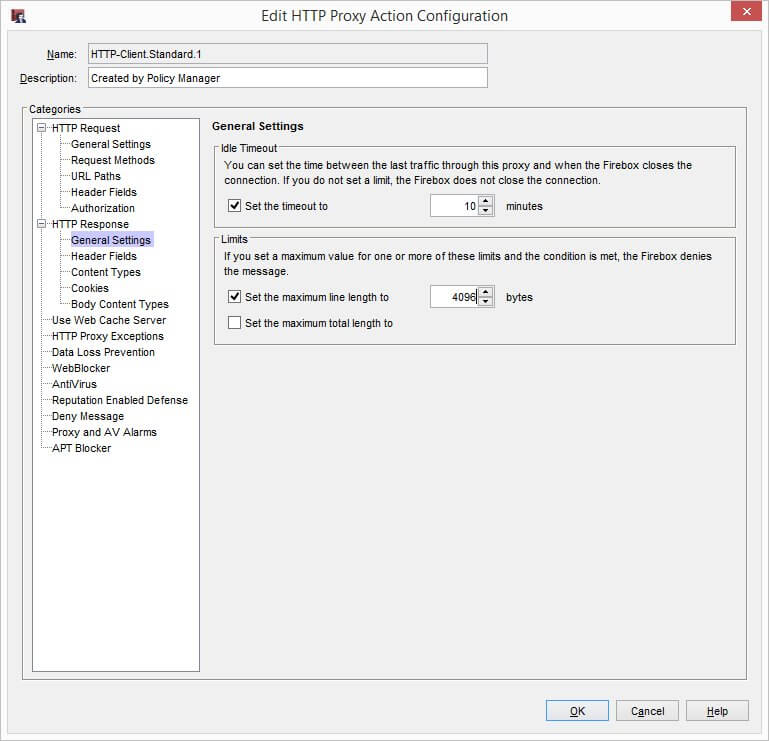This screenshot has height=741, width=769.
Task: Click the 'minutes' unit label
Action: click(524, 206)
